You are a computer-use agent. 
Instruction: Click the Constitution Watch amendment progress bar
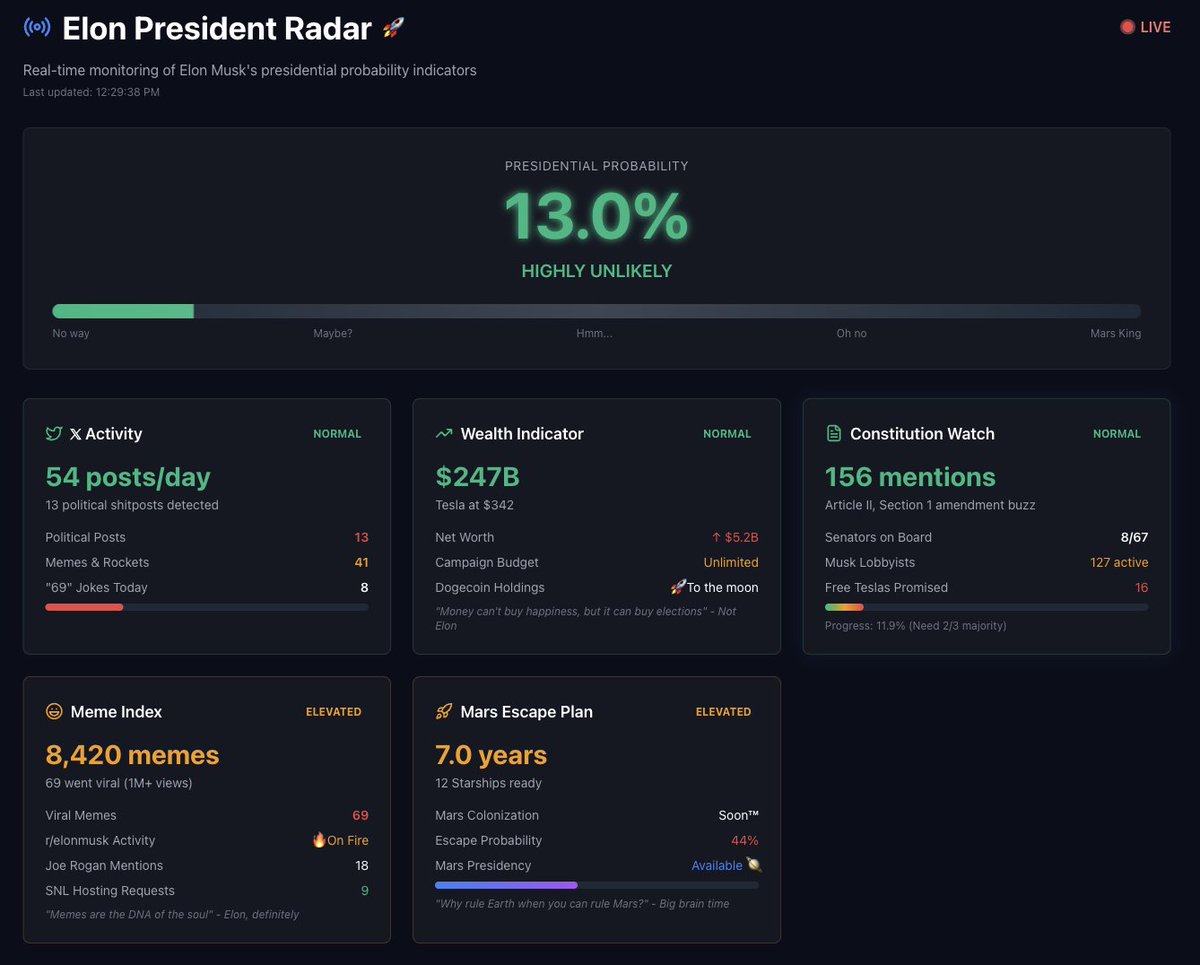(986, 607)
